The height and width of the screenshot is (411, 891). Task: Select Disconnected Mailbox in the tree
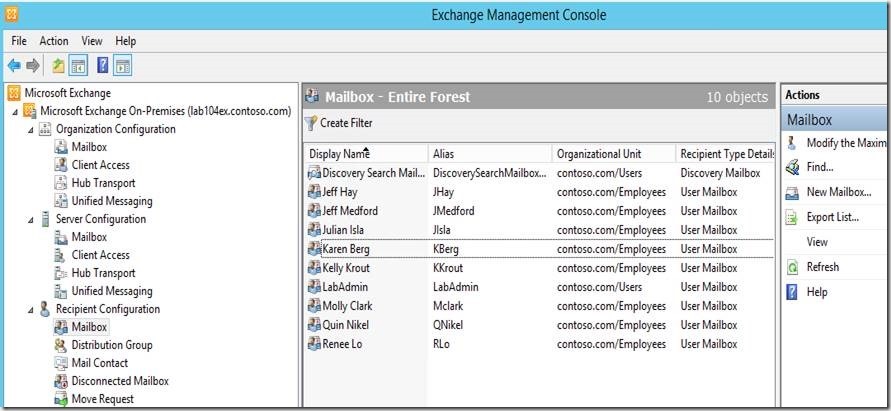[x=119, y=381]
